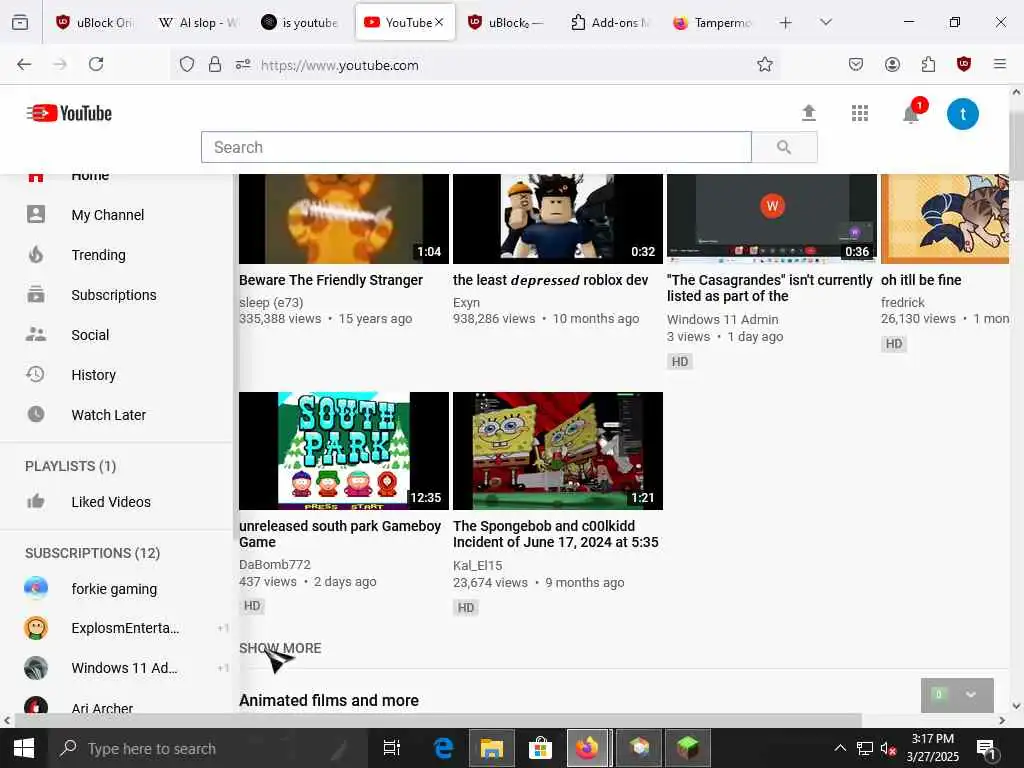
Task: Click the site permissions icon
Action: coord(243,64)
